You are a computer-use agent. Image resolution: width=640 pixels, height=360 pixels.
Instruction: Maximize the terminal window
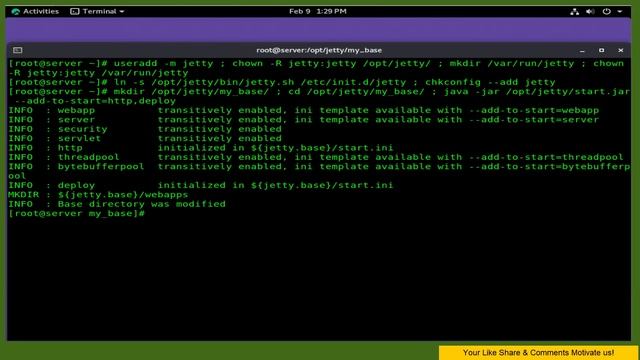(x=601, y=50)
